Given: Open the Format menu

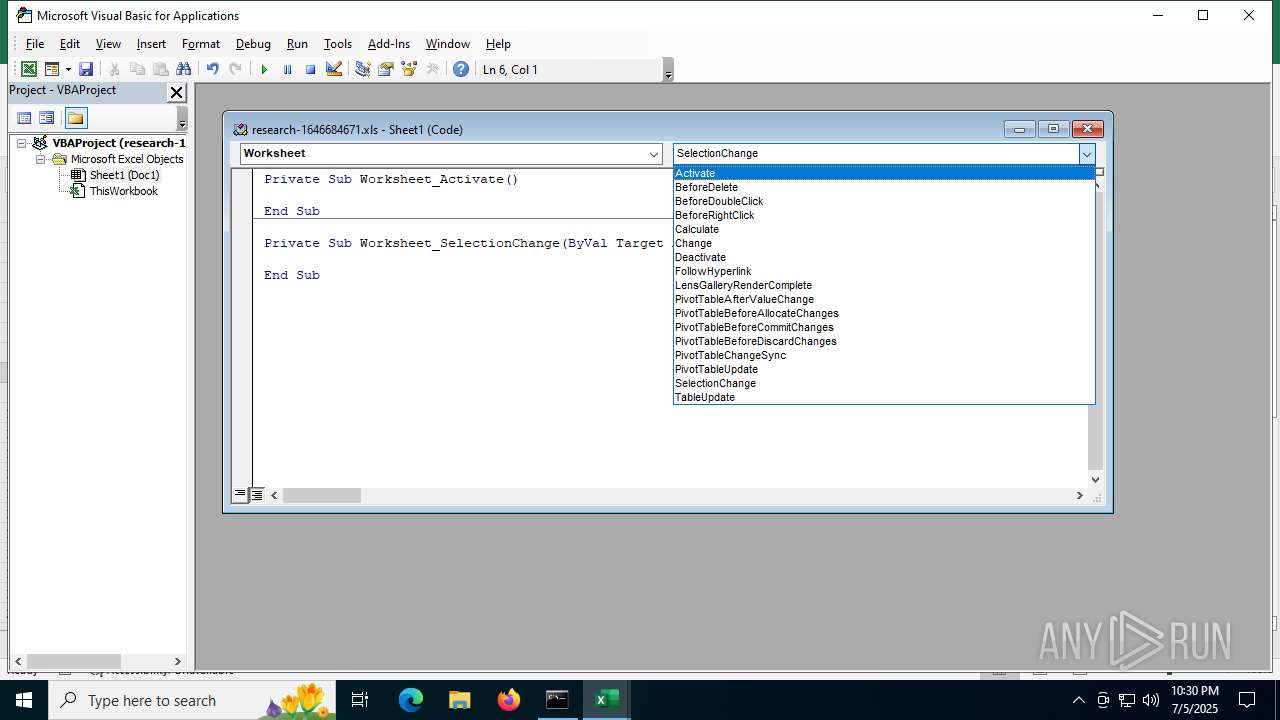Looking at the screenshot, I should (x=201, y=44).
